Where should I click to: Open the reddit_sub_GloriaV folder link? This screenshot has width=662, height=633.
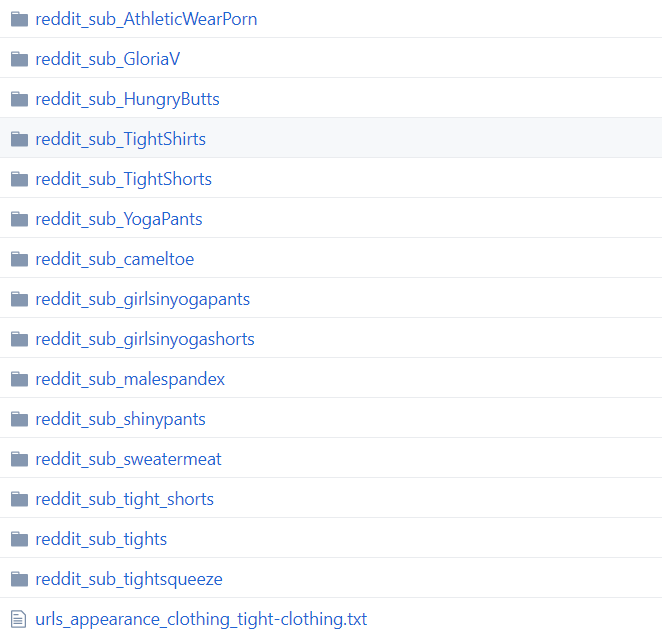108,59
